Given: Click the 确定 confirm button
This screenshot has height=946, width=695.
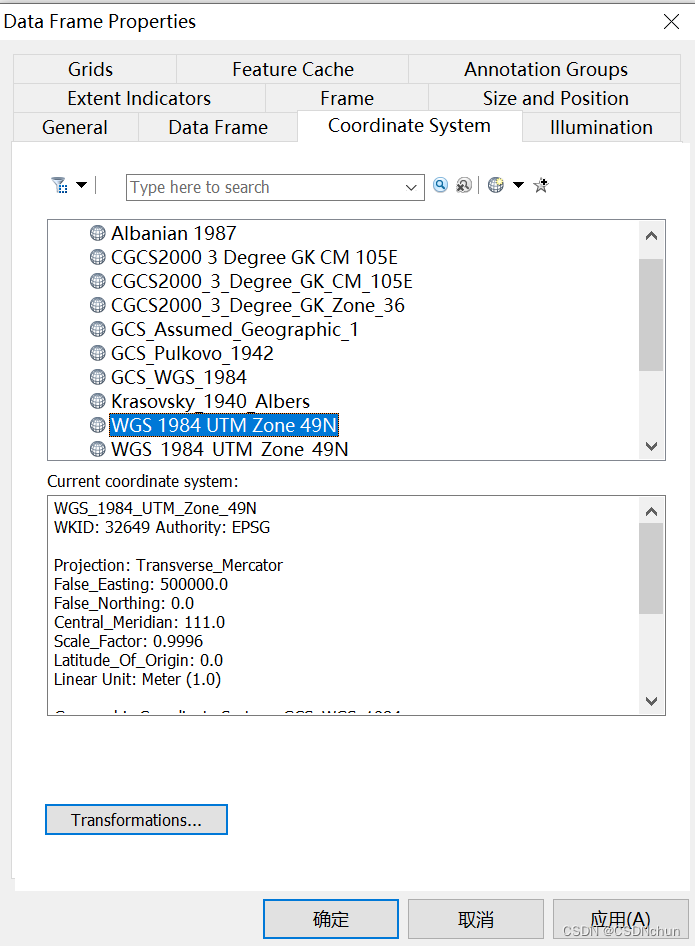Looking at the screenshot, I should 330,918.
